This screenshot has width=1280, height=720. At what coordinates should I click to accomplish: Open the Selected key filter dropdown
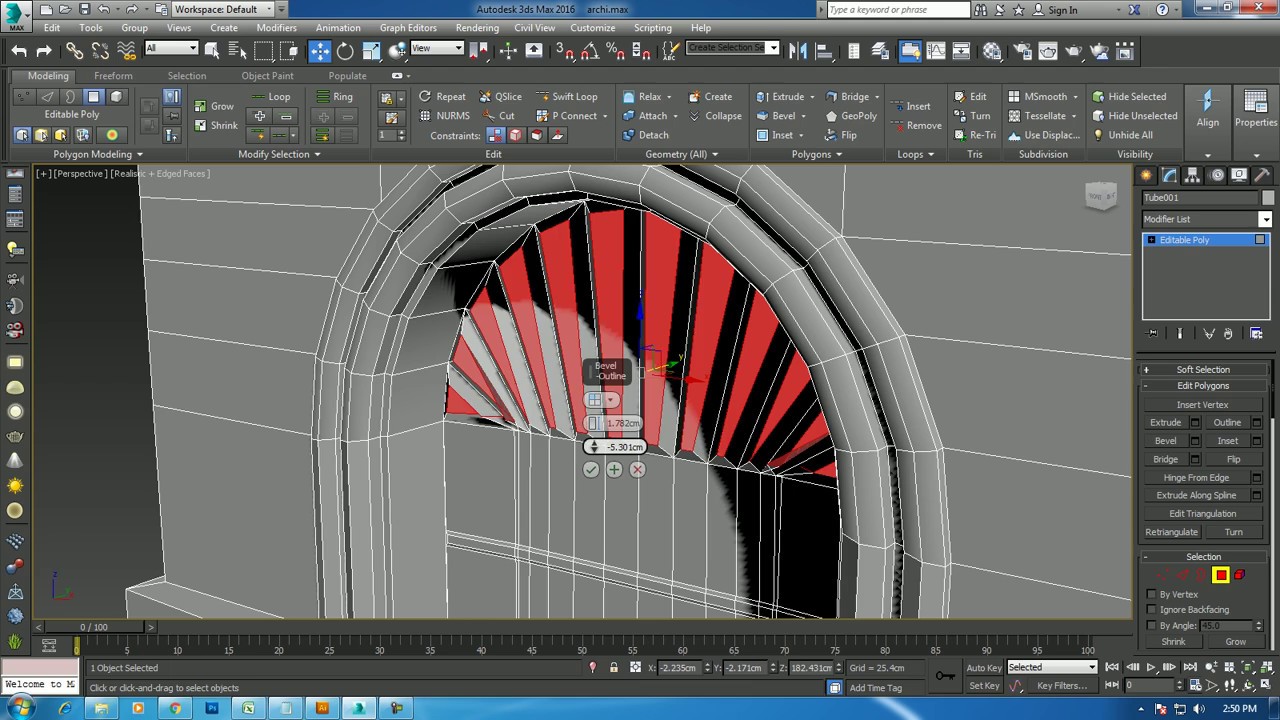[1052, 668]
